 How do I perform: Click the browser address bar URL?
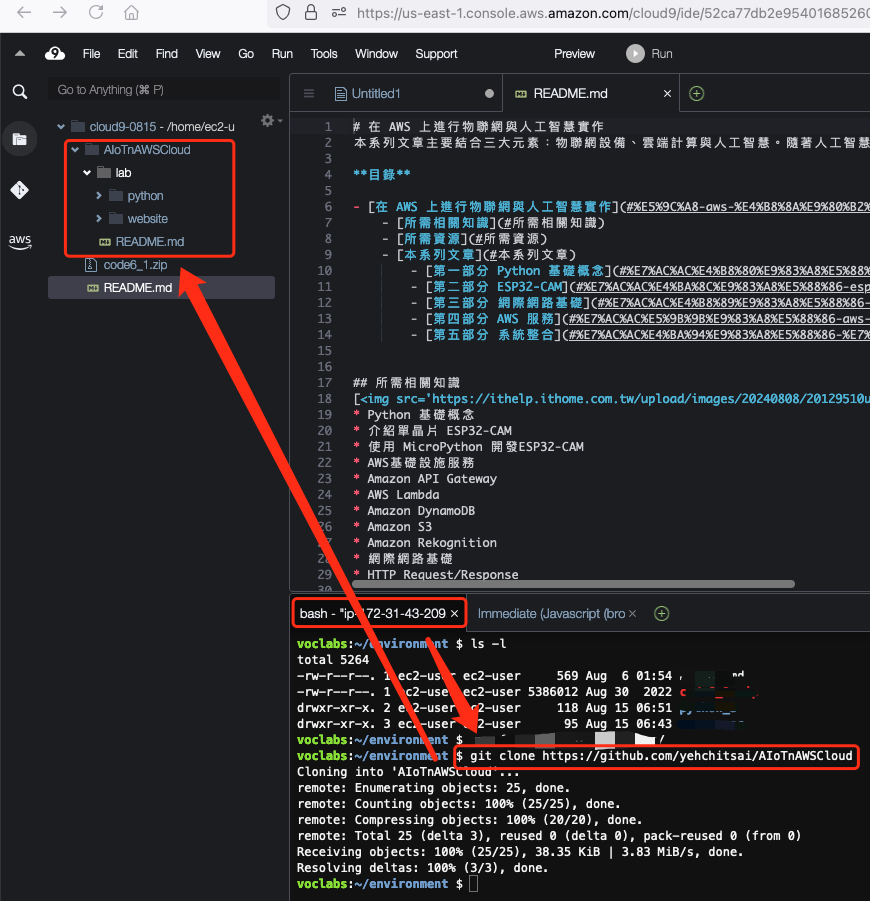[613, 13]
